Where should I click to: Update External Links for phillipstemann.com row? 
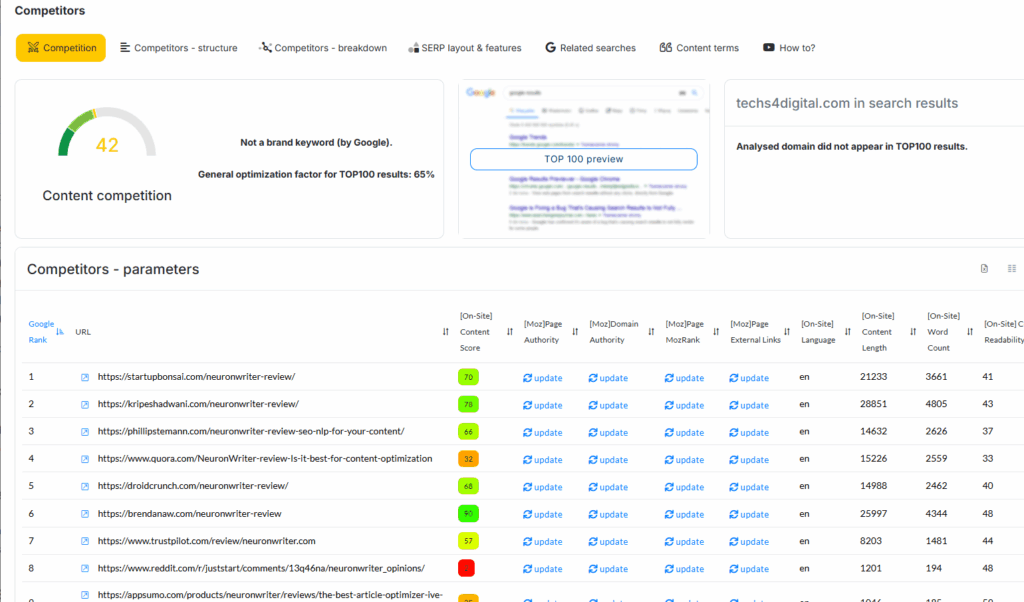(x=749, y=432)
